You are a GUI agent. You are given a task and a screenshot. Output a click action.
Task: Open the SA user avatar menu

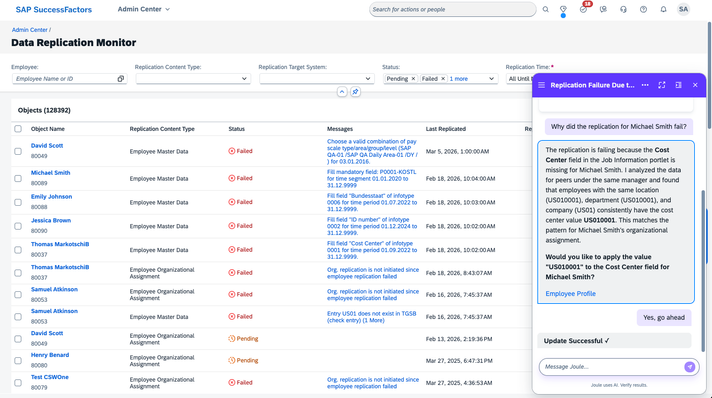[683, 9]
